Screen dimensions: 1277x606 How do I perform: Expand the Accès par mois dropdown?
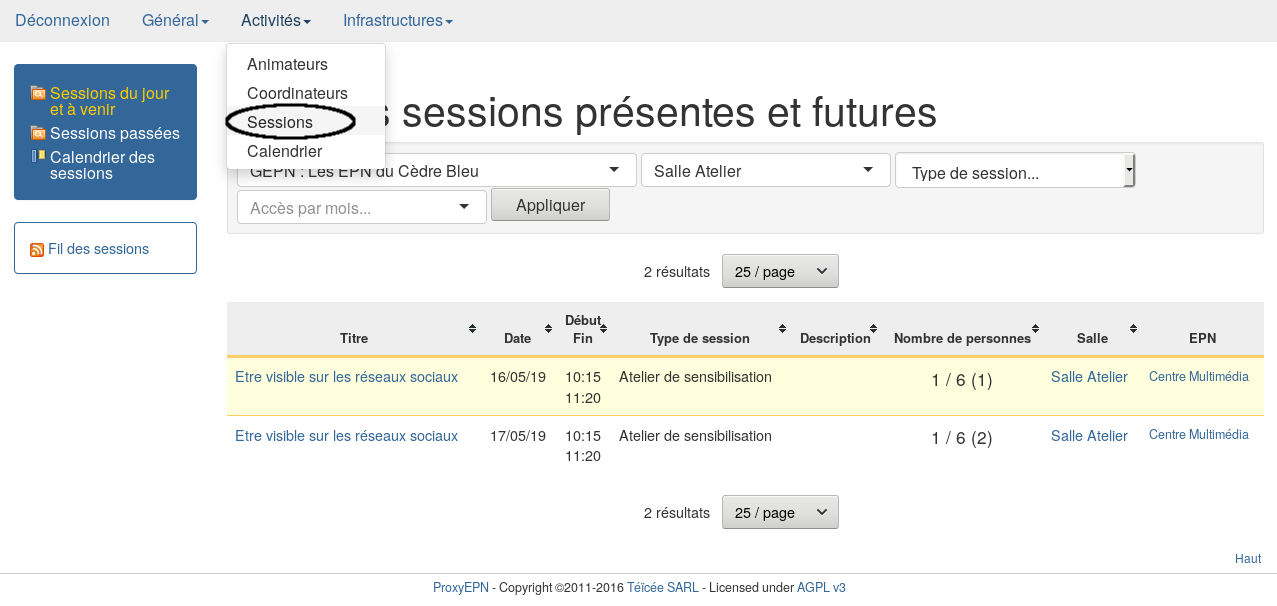click(x=361, y=207)
